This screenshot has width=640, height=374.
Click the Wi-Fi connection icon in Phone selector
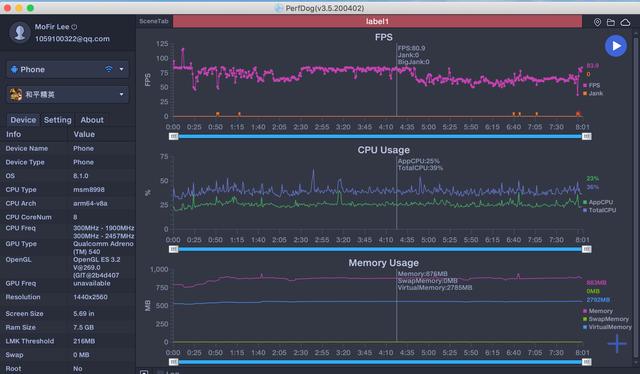[109, 69]
